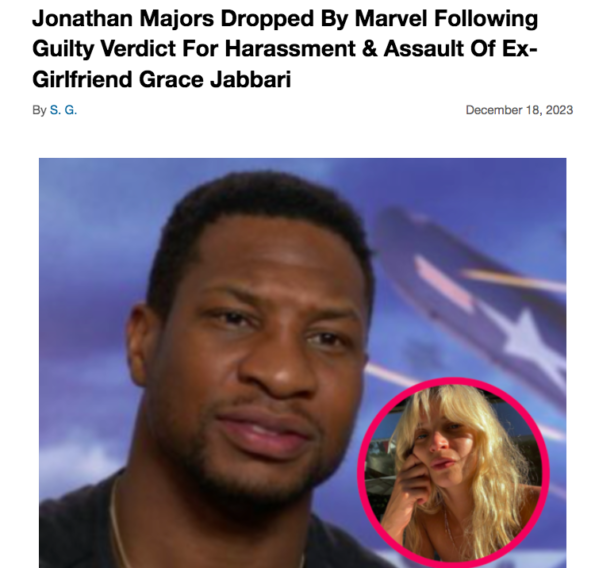Click the word "Assault" in the headline
Screen dimensions: 595x568
pyautogui.click(x=424, y=49)
